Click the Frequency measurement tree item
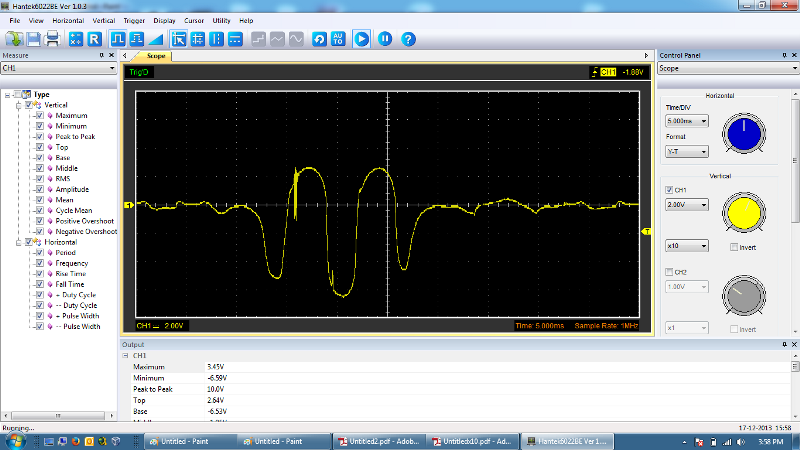This screenshot has width=800, height=450. [71, 263]
